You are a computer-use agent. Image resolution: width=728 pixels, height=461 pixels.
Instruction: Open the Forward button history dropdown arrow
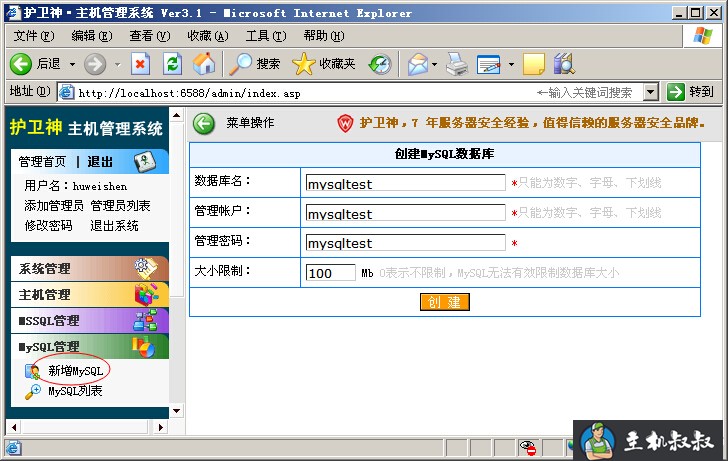(118, 64)
